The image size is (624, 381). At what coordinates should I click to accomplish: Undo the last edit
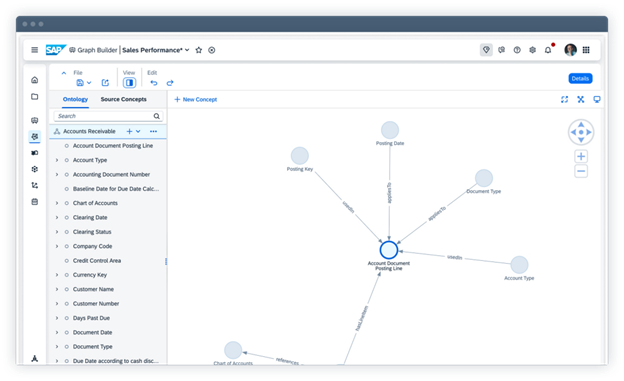154,83
